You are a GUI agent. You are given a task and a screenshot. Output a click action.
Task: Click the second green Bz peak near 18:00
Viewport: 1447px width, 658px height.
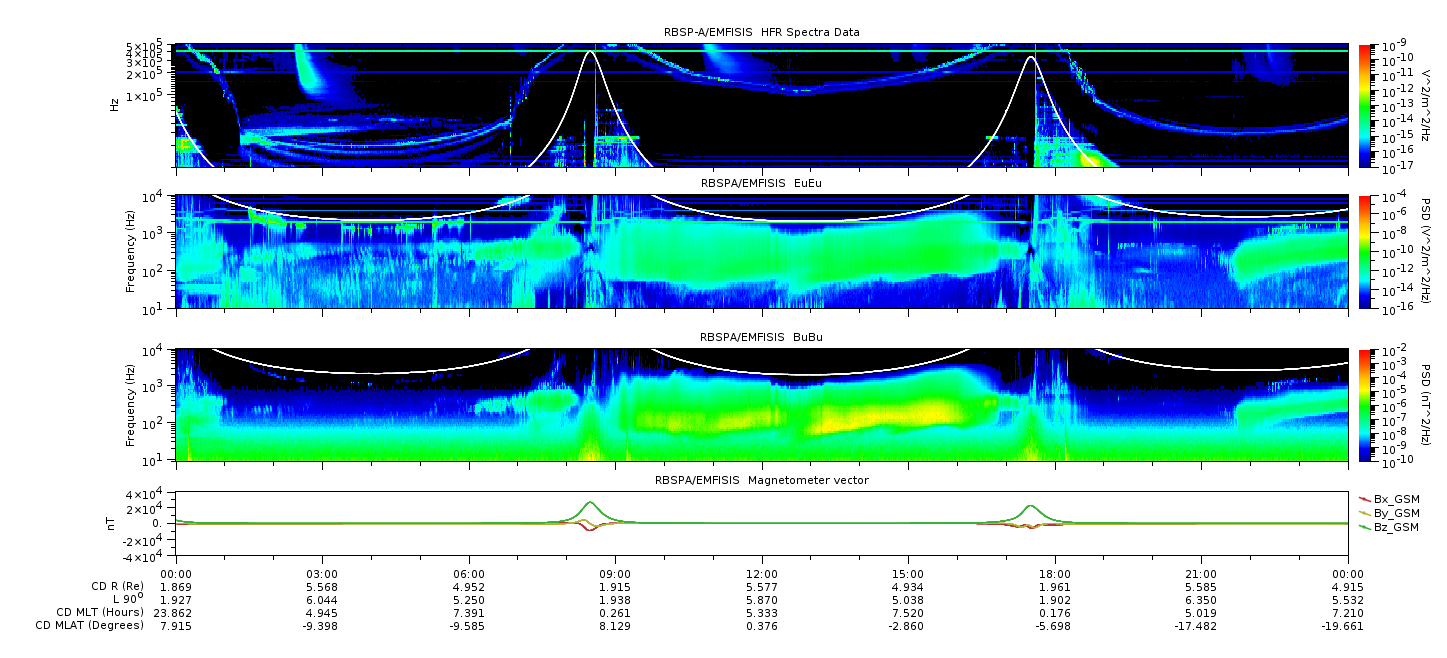tap(1030, 506)
